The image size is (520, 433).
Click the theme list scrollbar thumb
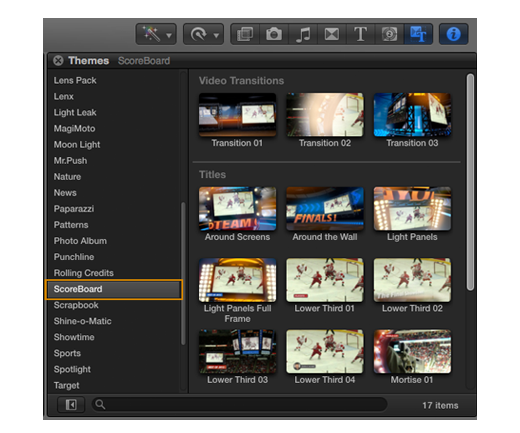click(183, 273)
